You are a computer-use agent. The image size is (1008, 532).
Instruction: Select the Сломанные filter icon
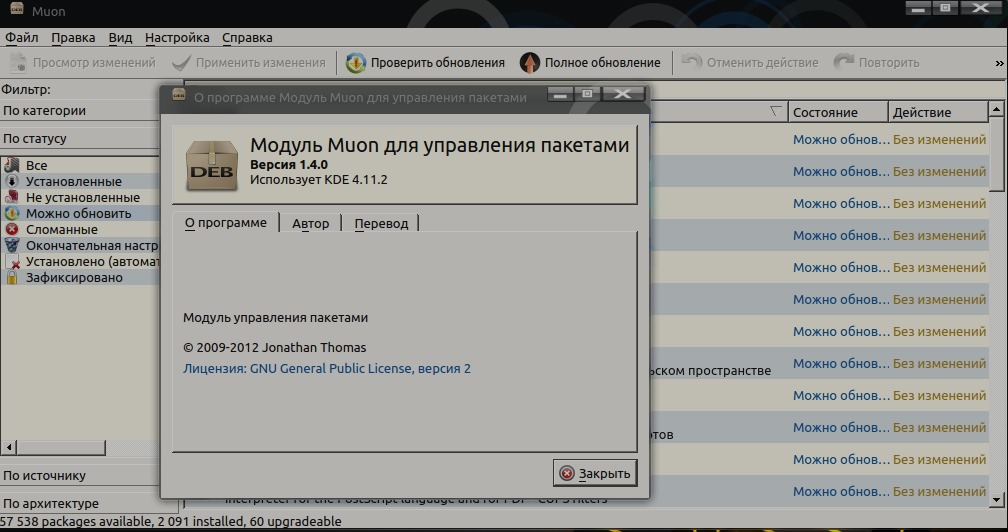[12, 229]
